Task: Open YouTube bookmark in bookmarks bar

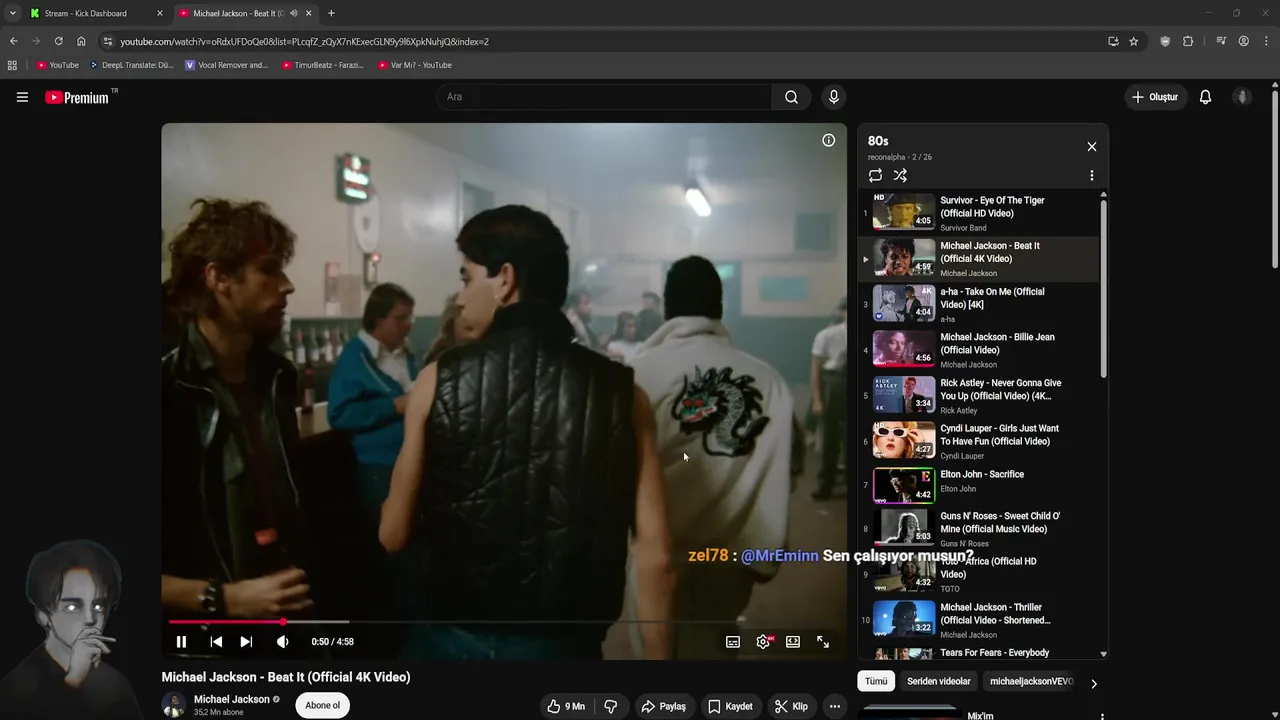Action: pyautogui.click(x=57, y=65)
